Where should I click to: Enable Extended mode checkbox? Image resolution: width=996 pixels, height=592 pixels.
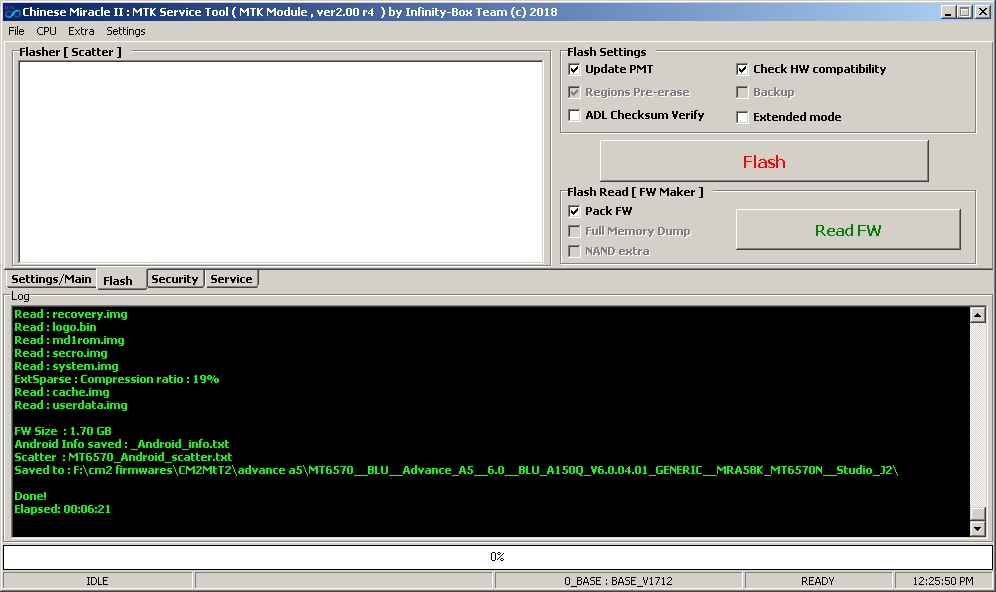pyautogui.click(x=742, y=117)
